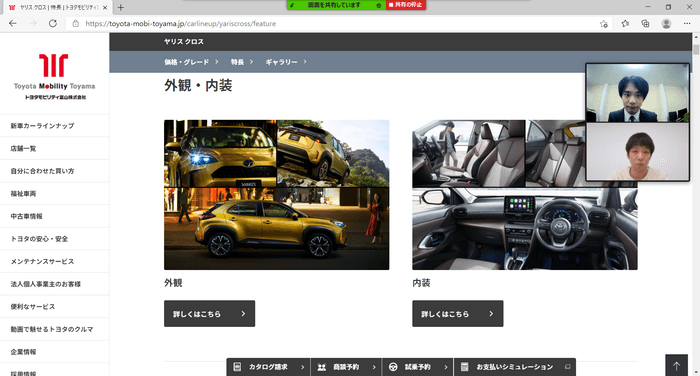Expand ギャラリー navigation item
700x376 pixels.
[286, 62]
